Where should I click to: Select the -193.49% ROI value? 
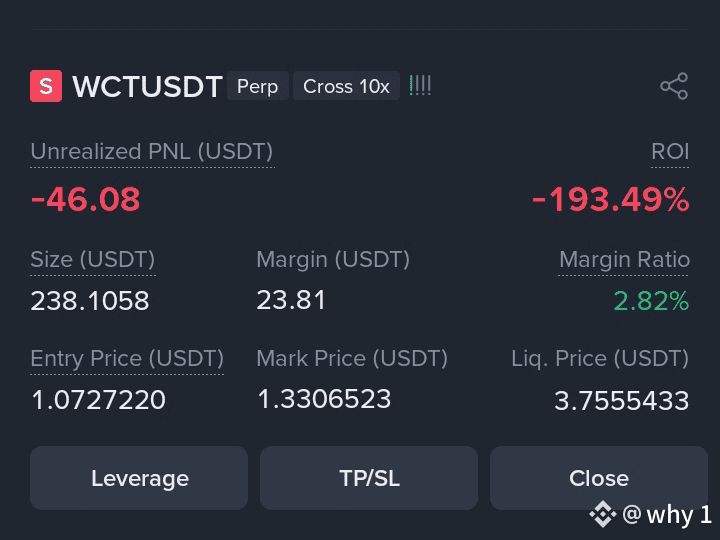click(x=610, y=200)
